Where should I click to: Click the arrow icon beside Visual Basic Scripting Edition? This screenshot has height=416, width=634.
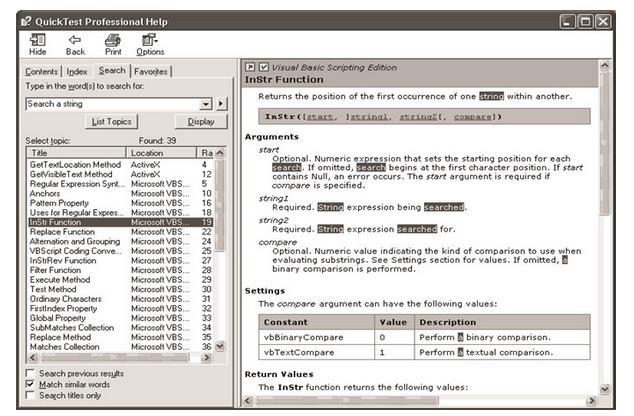pos(250,67)
